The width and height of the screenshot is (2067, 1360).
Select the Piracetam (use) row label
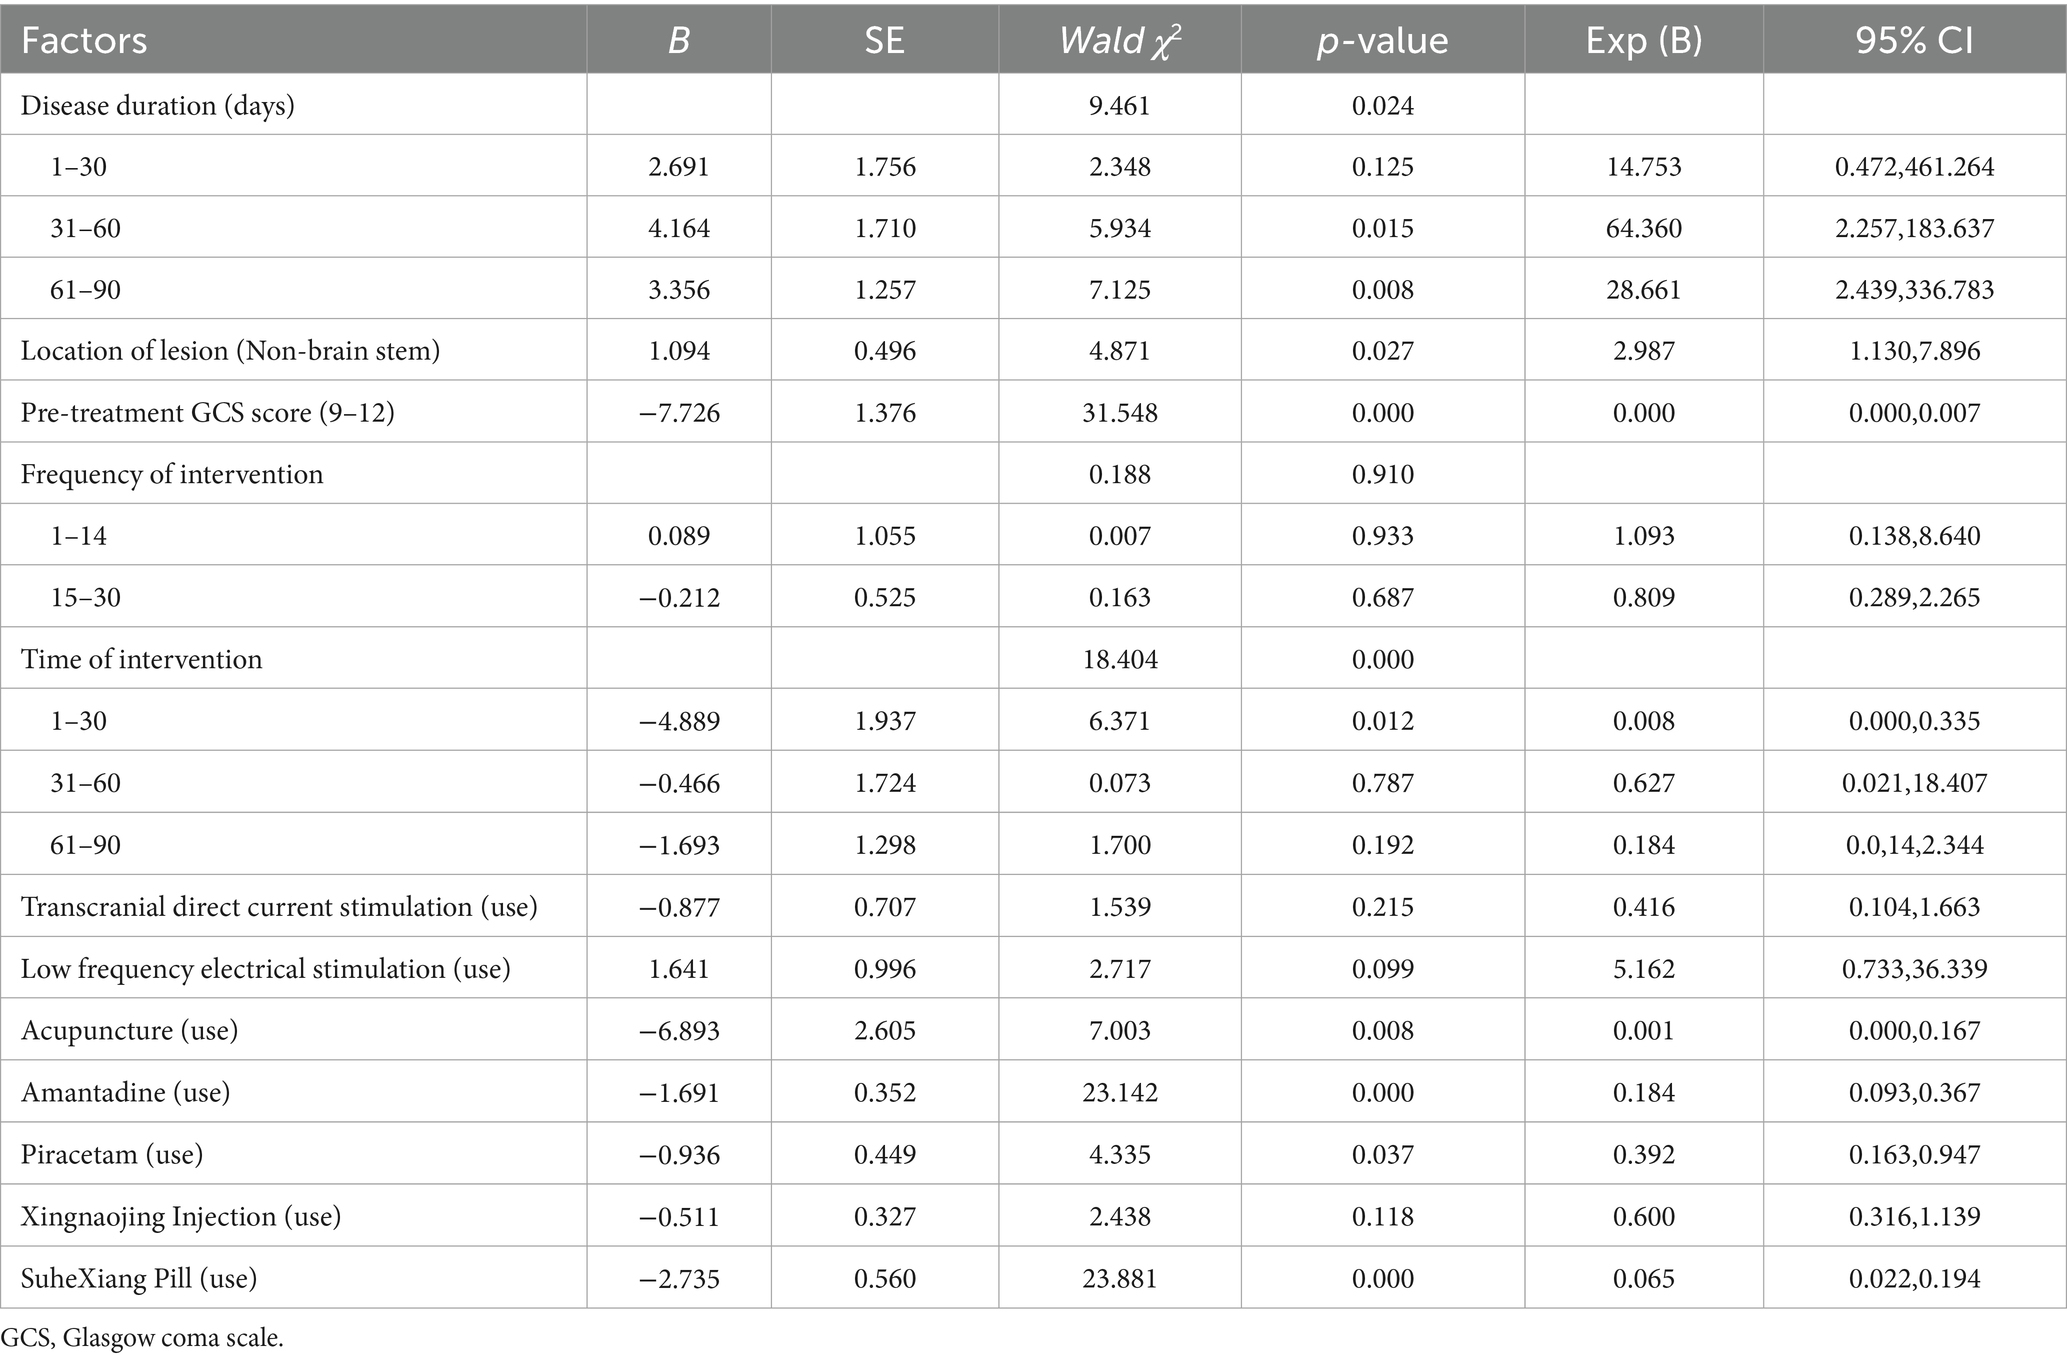112,1154
